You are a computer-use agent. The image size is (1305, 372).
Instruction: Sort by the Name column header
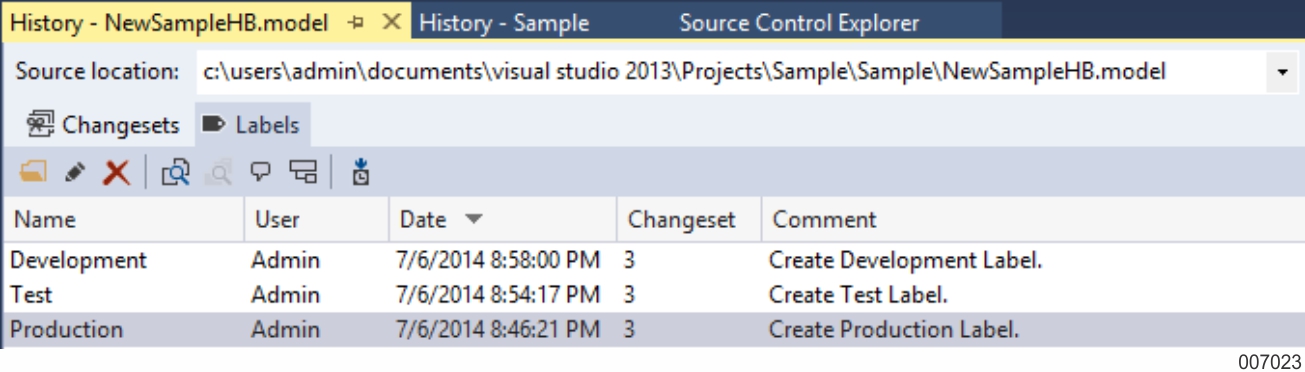coord(123,219)
